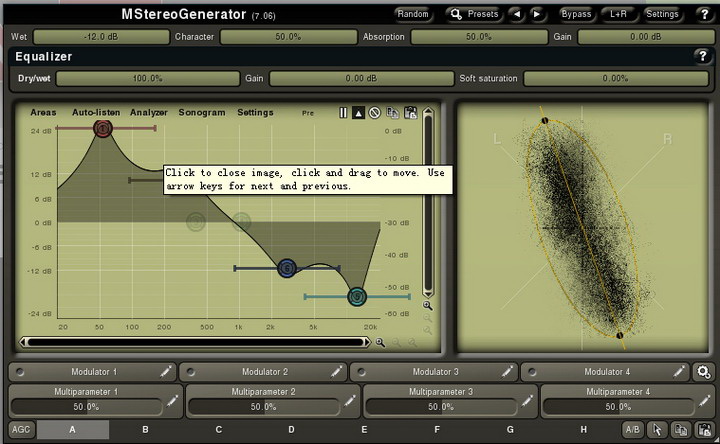Edit Multiparameter 1 with pencil icon
Image resolution: width=720 pixels, height=444 pixels.
pyautogui.click(x=173, y=401)
